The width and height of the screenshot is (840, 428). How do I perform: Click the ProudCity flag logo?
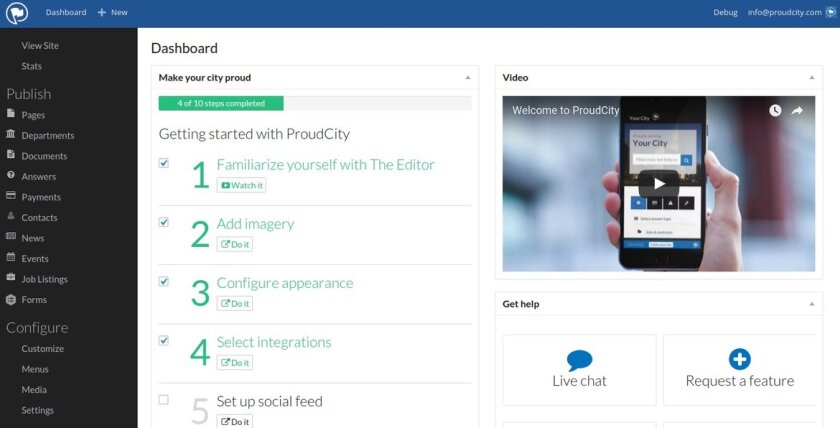pos(17,13)
